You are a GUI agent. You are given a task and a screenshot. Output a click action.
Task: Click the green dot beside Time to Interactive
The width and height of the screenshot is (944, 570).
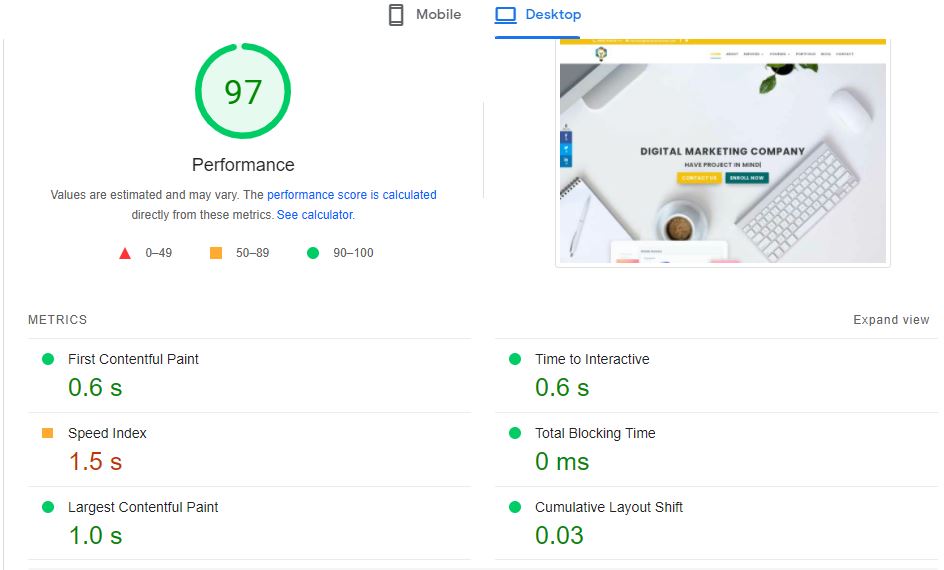coord(515,359)
